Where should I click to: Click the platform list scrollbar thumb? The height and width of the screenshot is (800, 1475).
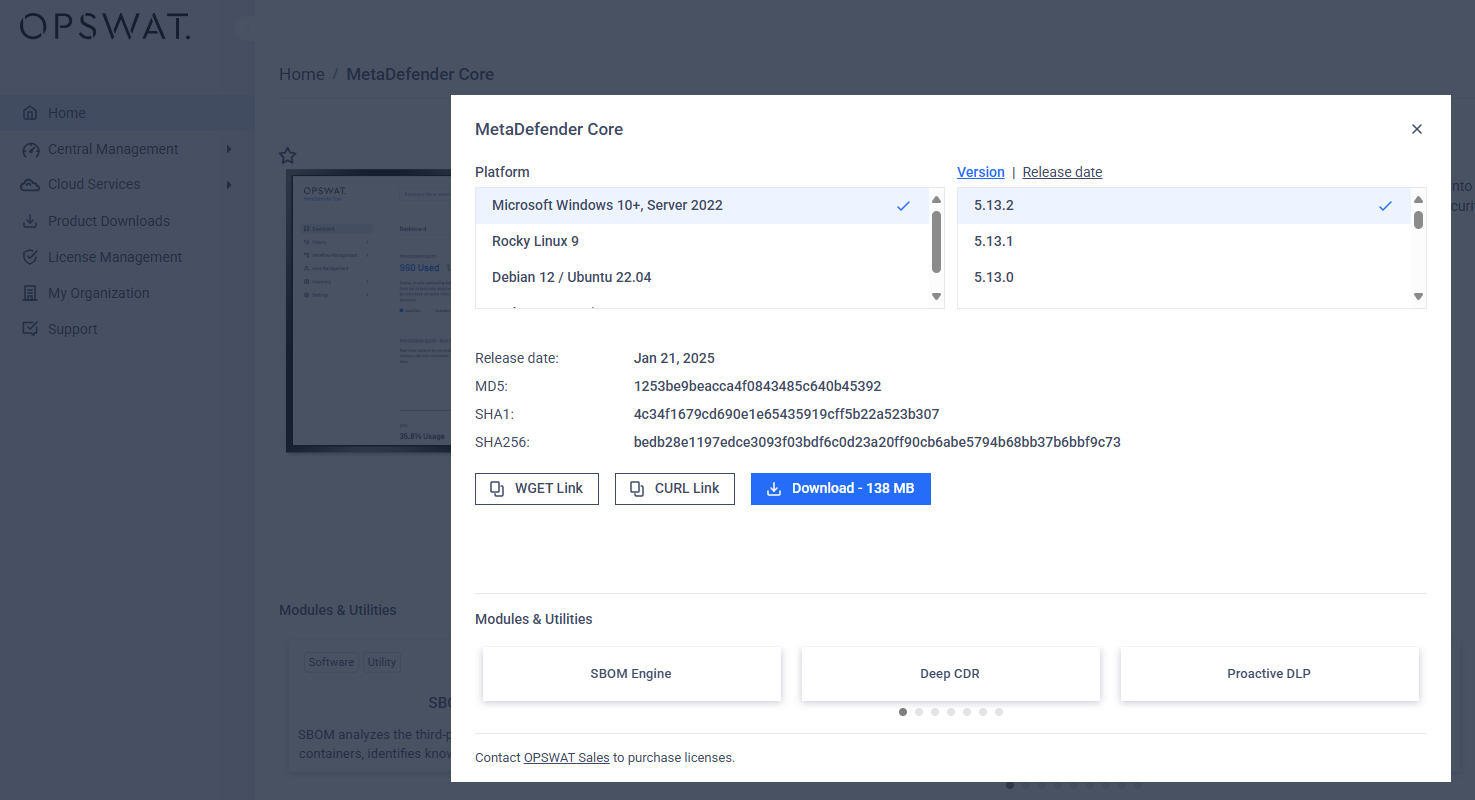click(937, 241)
